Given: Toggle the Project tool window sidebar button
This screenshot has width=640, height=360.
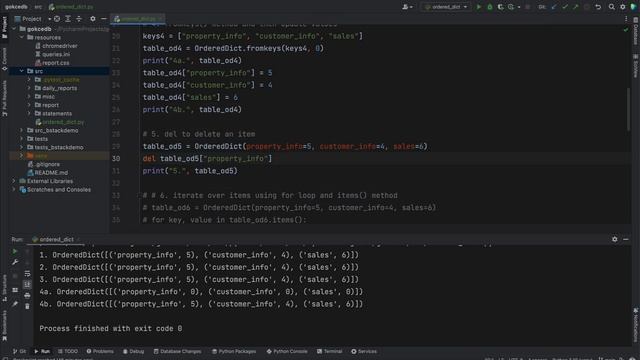Looking at the screenshot, I should (x=4, y=28).
